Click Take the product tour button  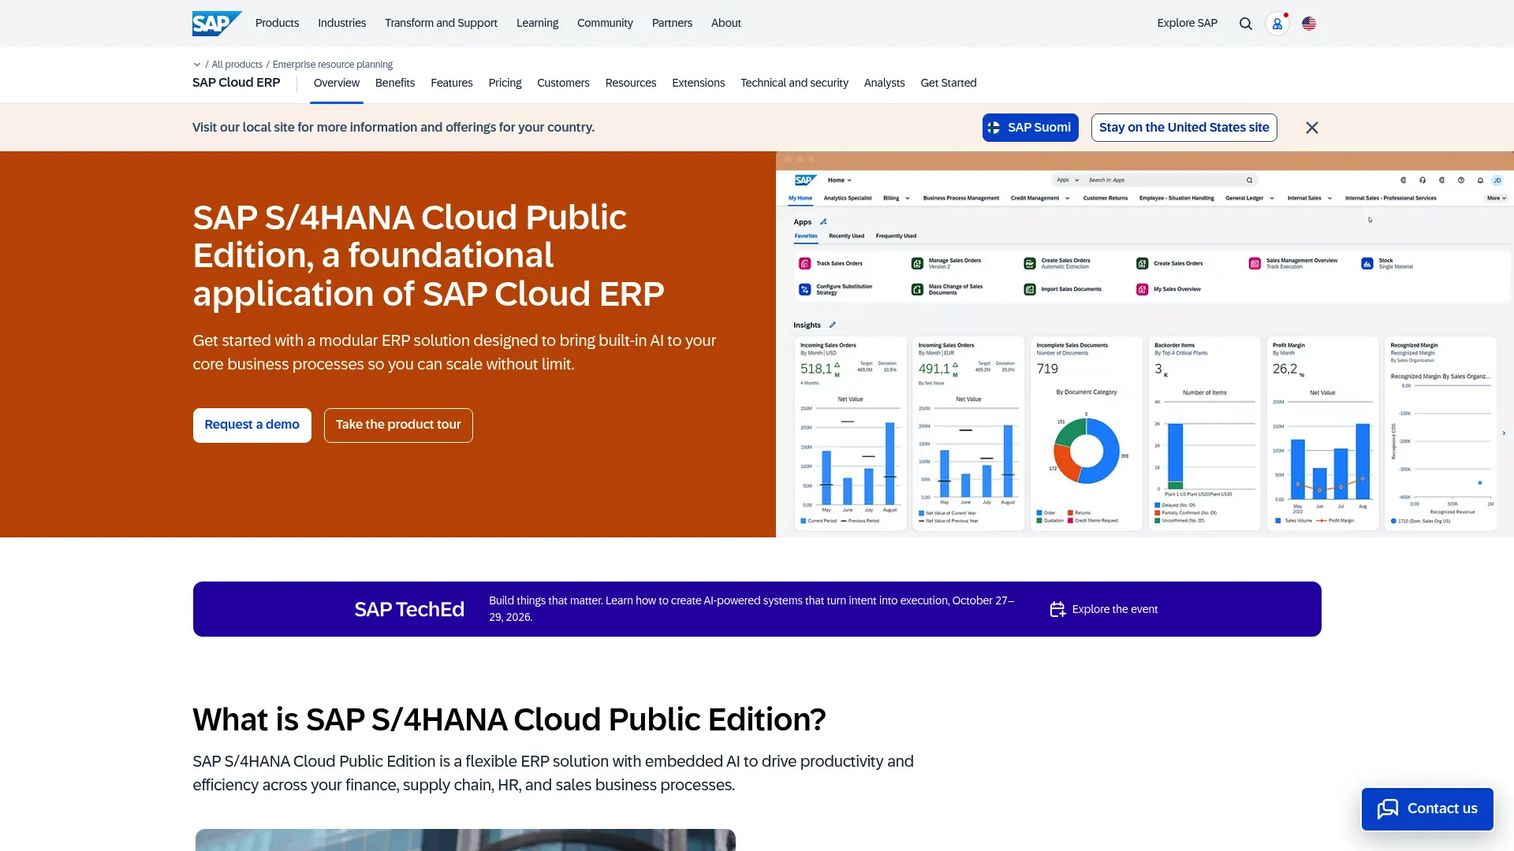click(x=398, y=425)
